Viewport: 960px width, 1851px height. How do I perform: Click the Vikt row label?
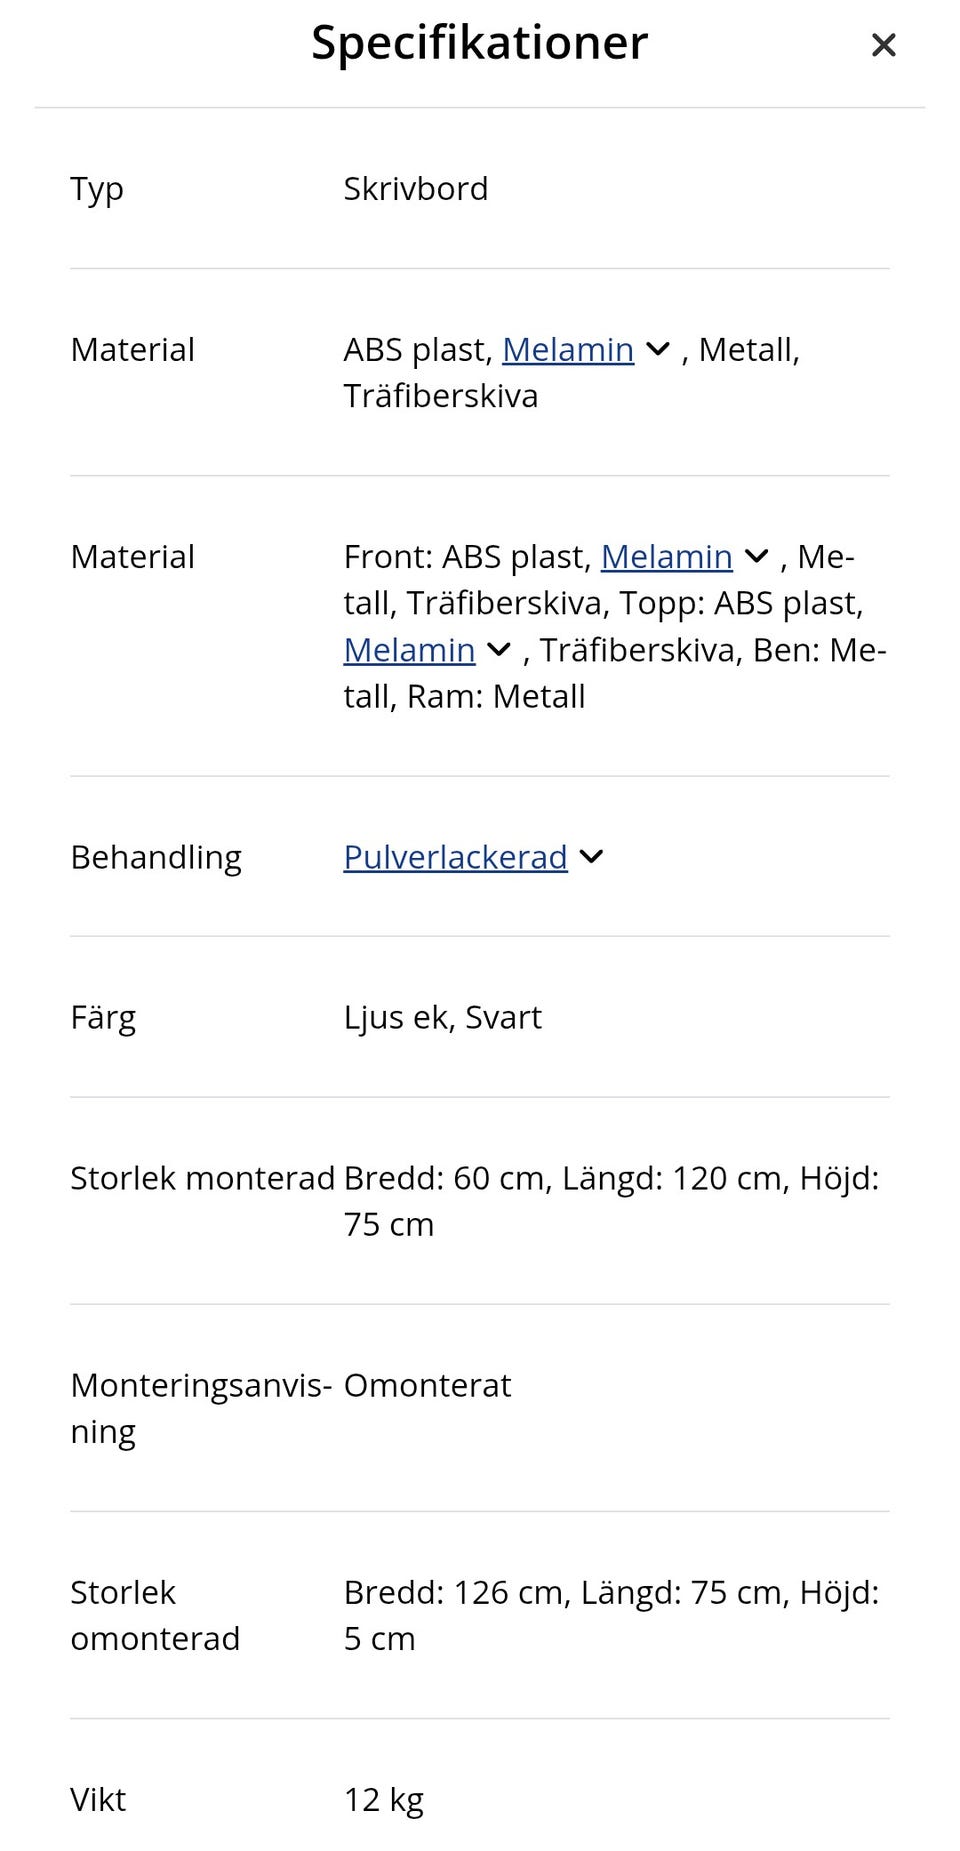[x=99, y=1800]
